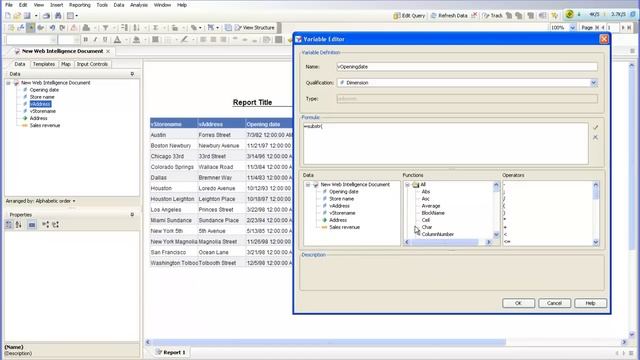Open the Reporting menu
The height and width of the screenshot is (360, 640).
coord(80,5)
